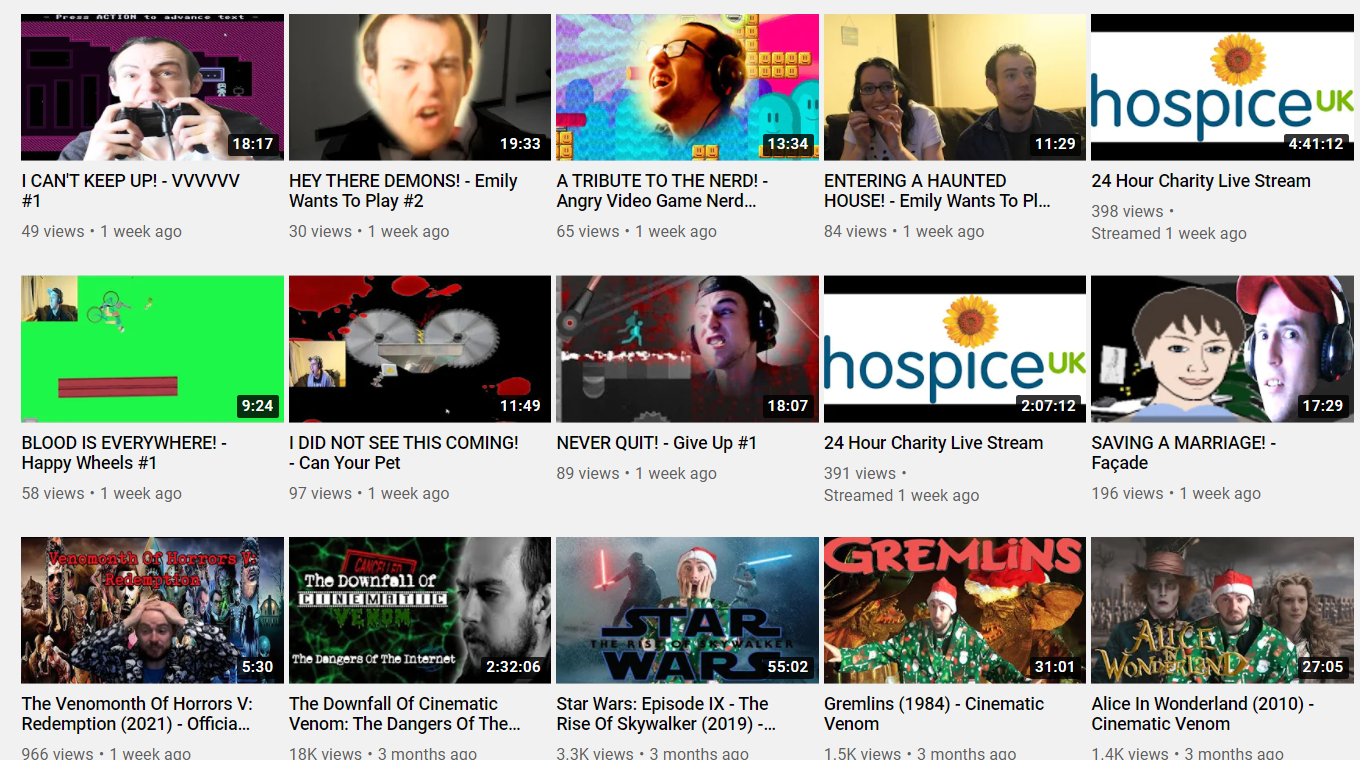Click the '58 views • 1 week ago' text

tap(102, 493)
